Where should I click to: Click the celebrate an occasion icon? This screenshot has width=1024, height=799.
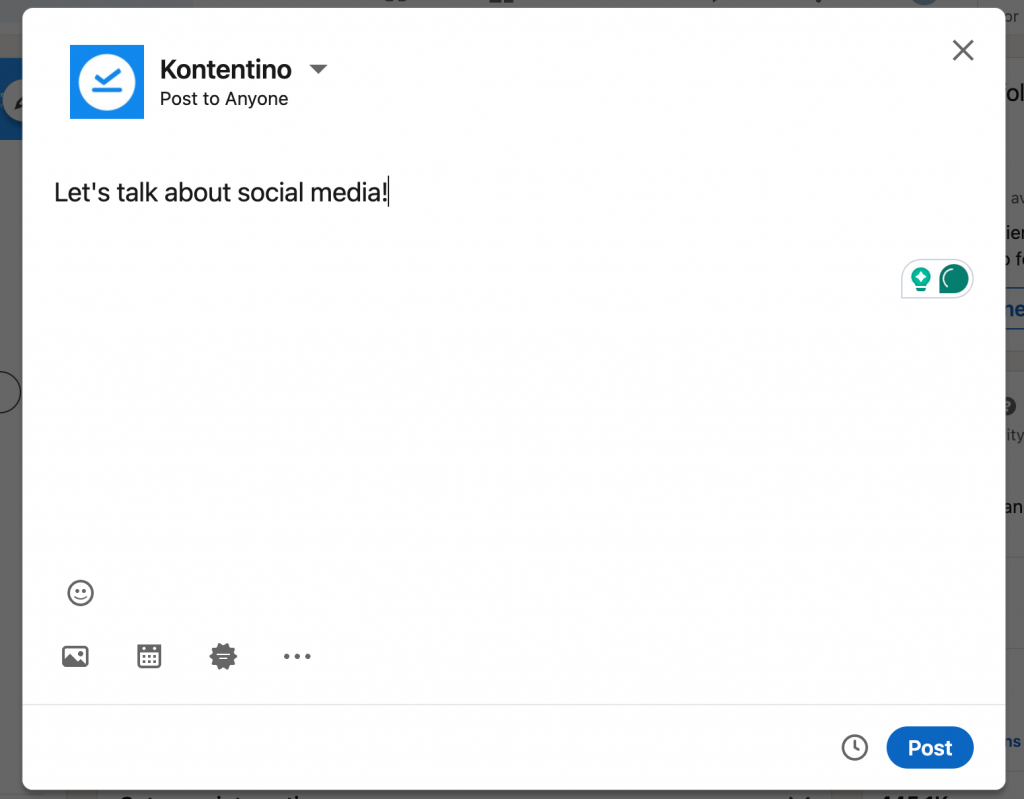tap(223, 656)
